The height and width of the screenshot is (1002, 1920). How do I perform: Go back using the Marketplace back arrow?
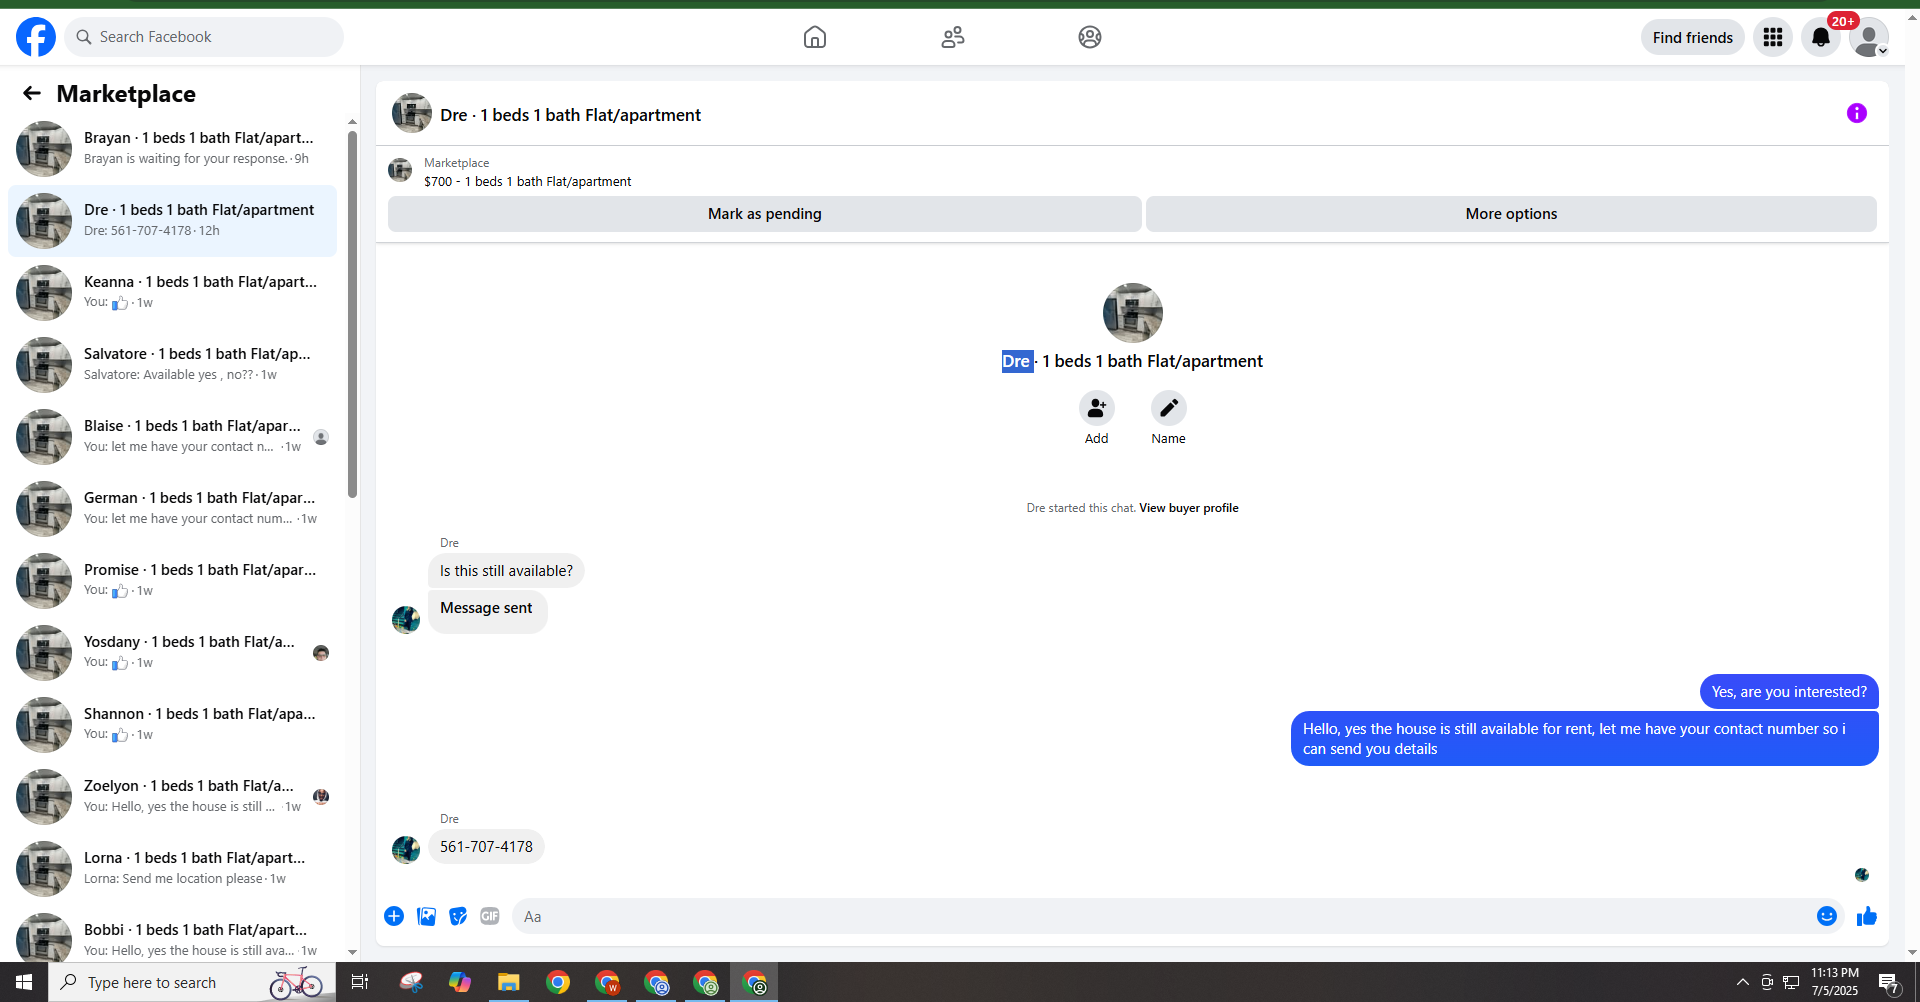pos(32,93)
